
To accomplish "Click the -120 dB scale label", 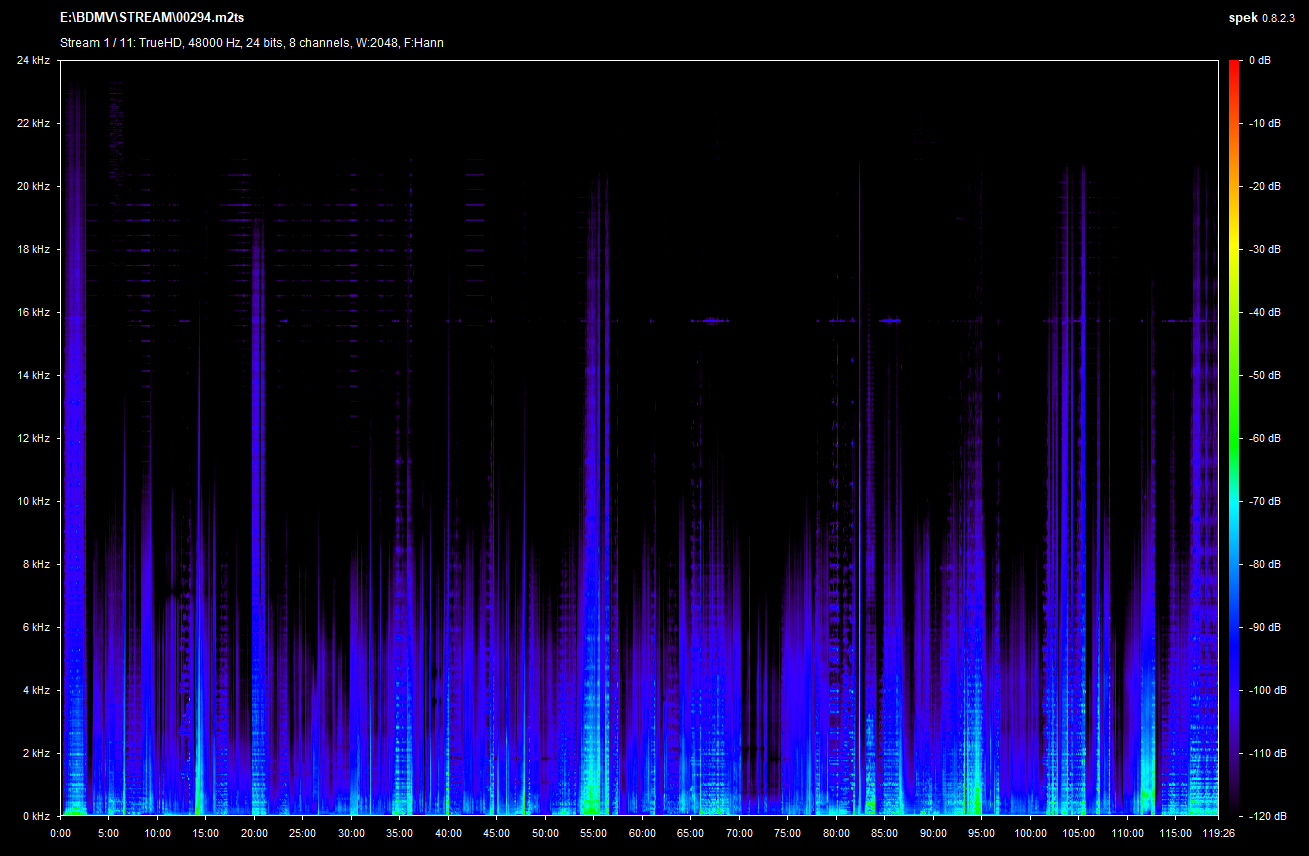I will tap(1267, 816).
